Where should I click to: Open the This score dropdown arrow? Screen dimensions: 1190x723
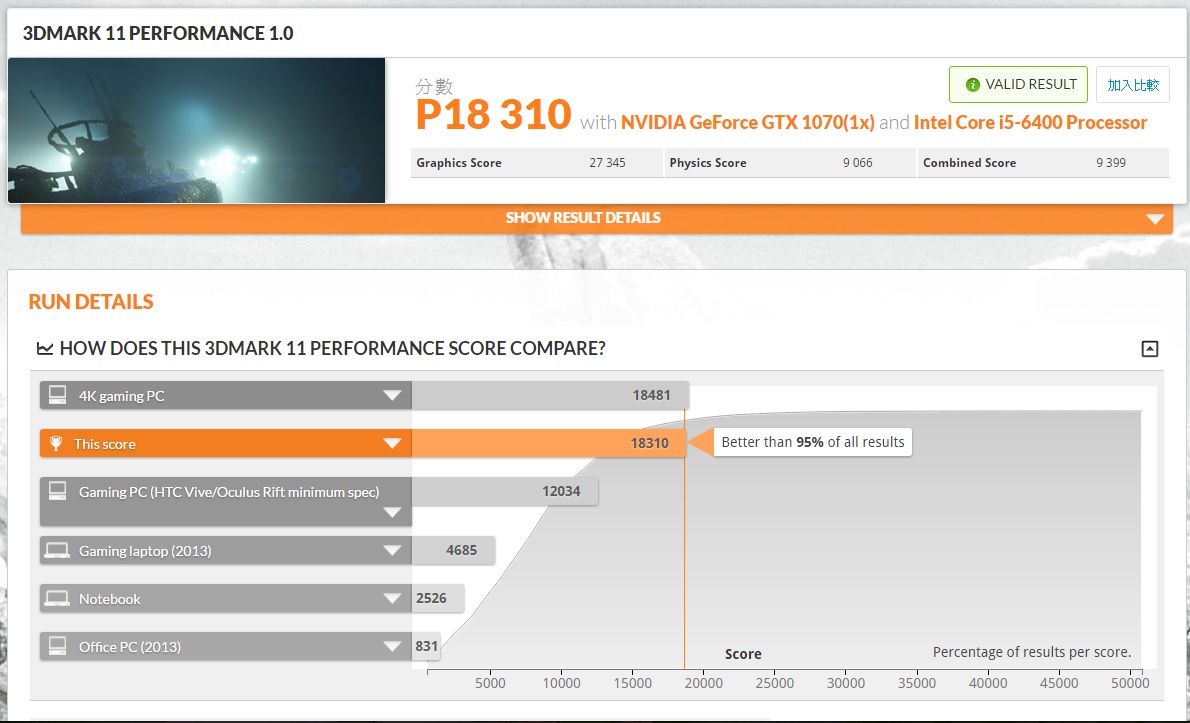click(392, 443)
